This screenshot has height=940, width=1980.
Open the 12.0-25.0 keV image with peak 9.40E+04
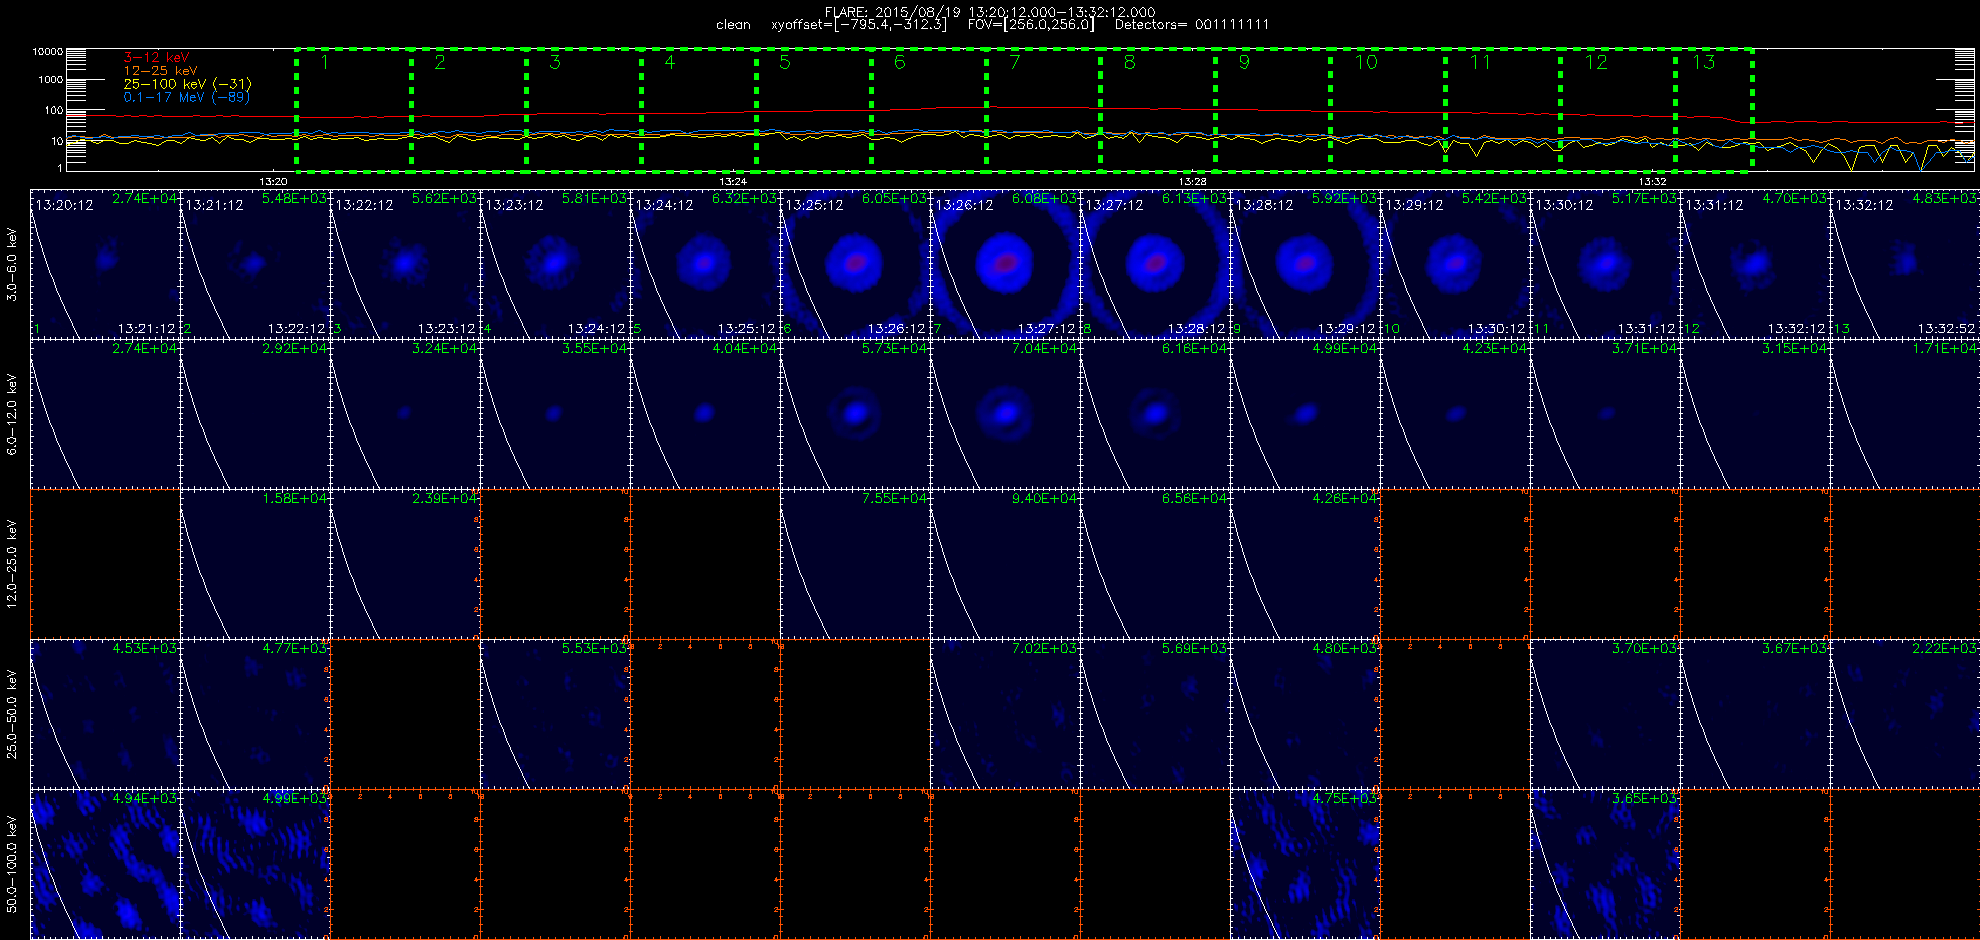pos(1005,564)
